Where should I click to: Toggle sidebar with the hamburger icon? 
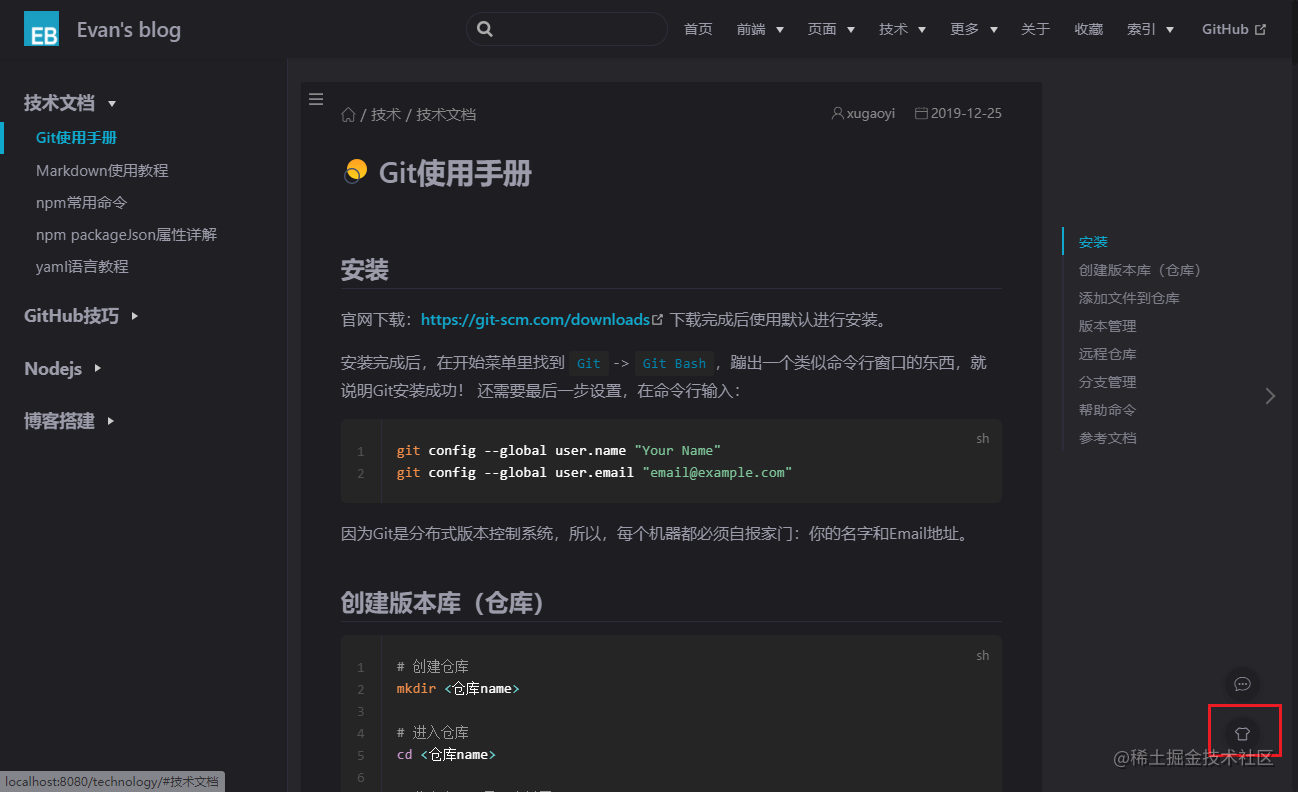[316, 99]
